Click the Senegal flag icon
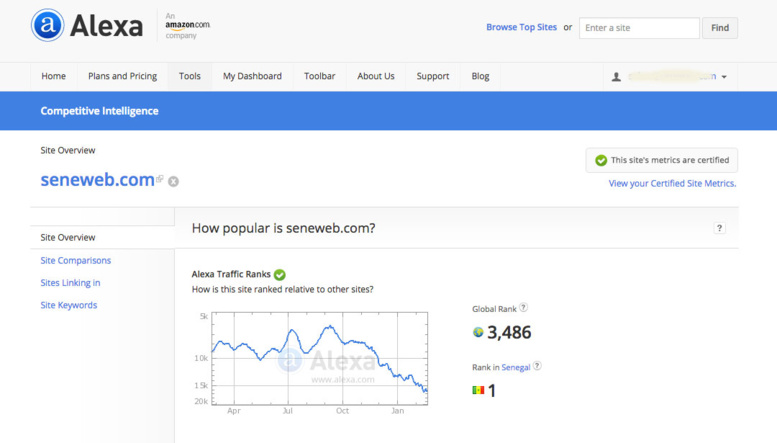777x443 pixels. 478,390
